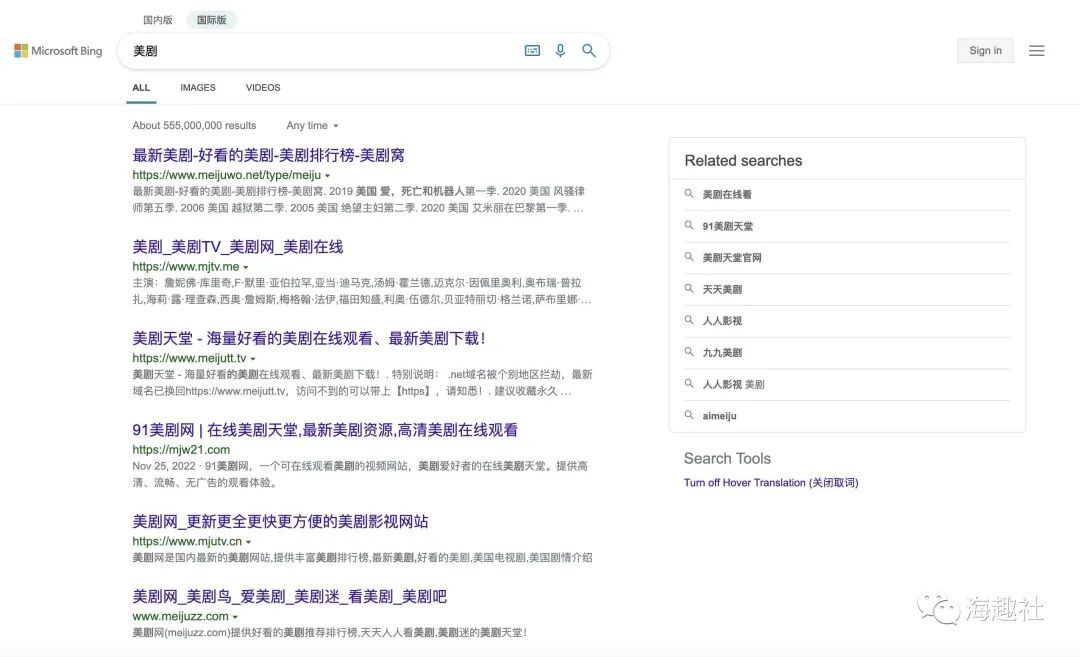
Task: Click the URL https://www.mjutv.cn
Action: click(187, 541)
